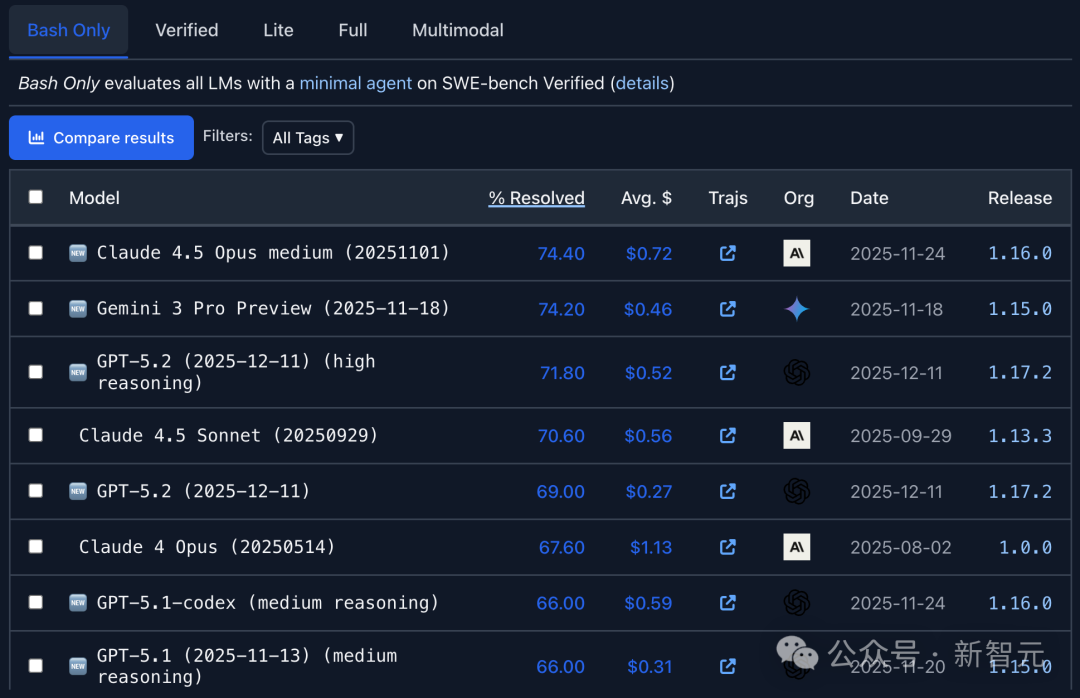The height and width of the screenshot is (698, 1080).
Task: Check the GPT-5.2 (2025-12-11) 69.00 row
Action: coord(36,491)
